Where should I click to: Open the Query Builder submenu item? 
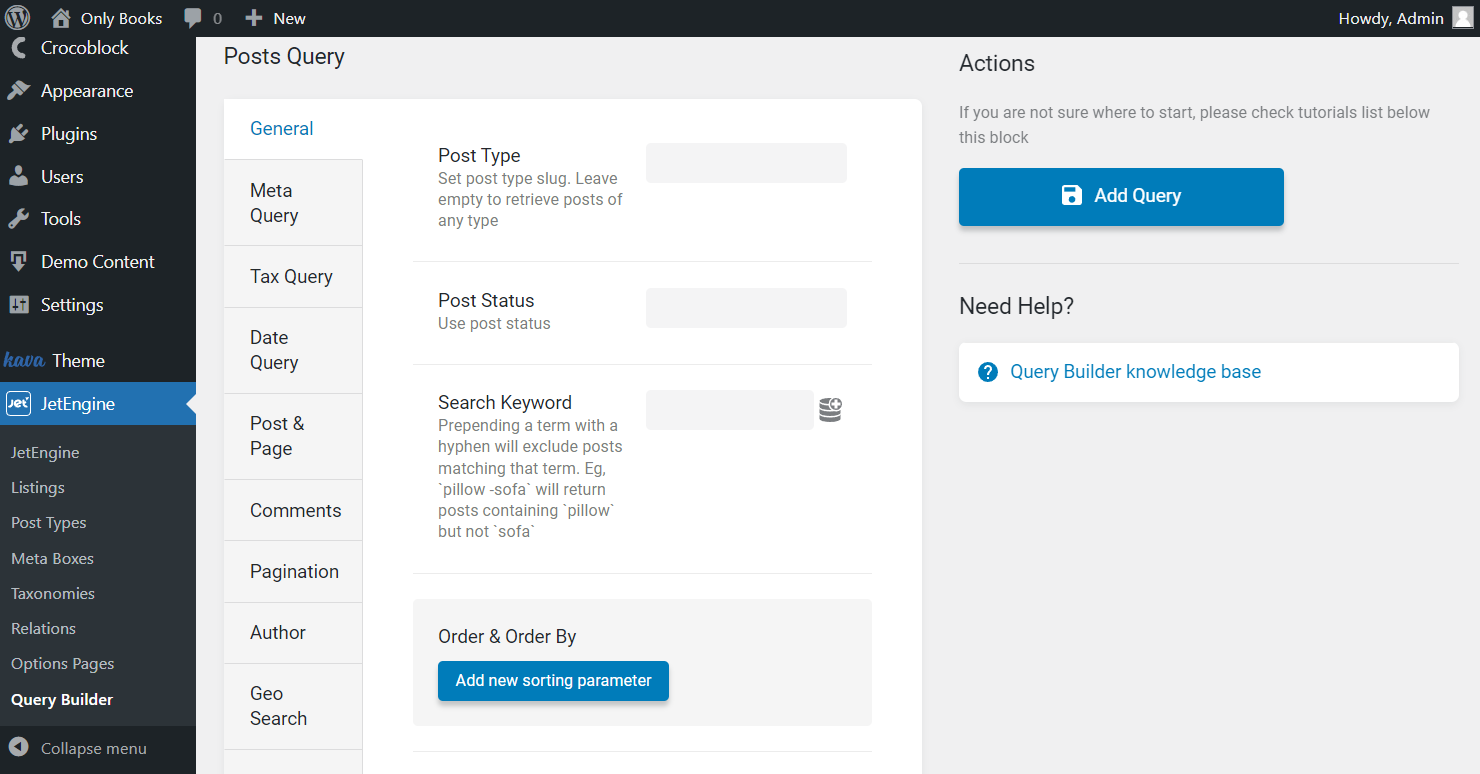pos(62,700)
